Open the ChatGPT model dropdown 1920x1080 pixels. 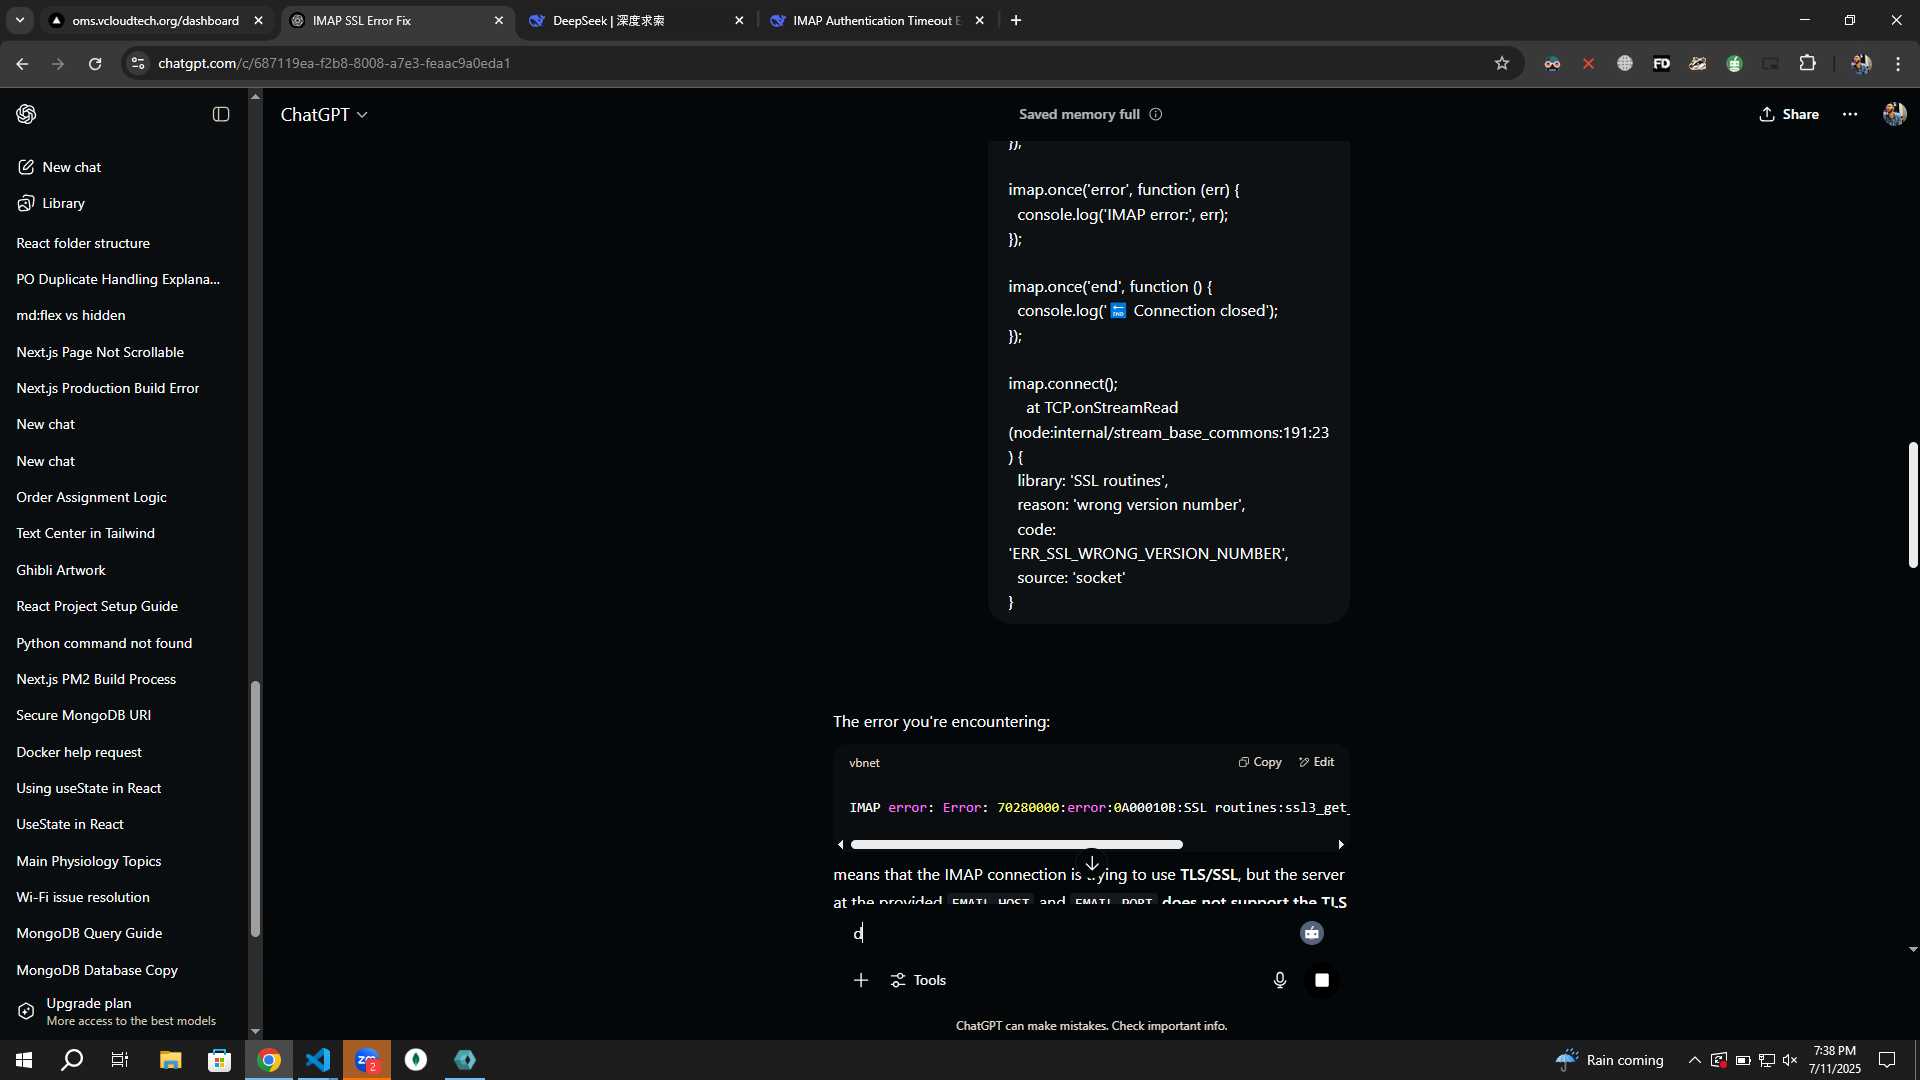[324, 115]
